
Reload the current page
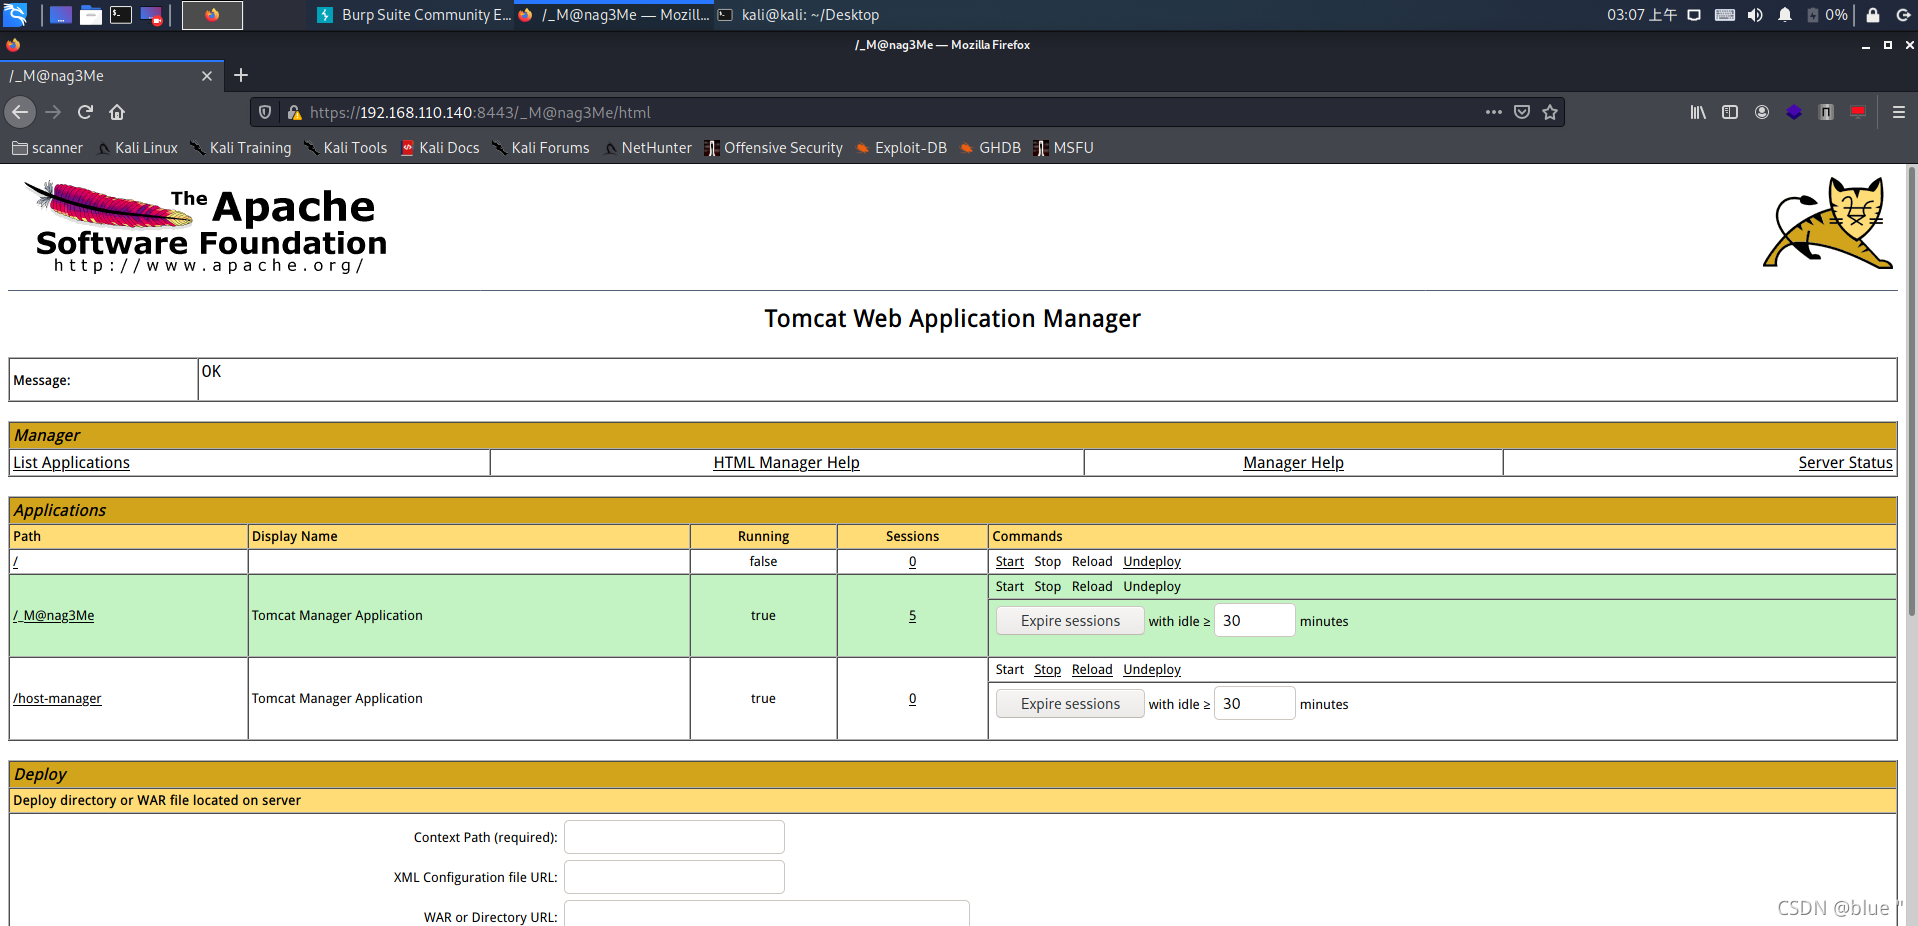85,112
